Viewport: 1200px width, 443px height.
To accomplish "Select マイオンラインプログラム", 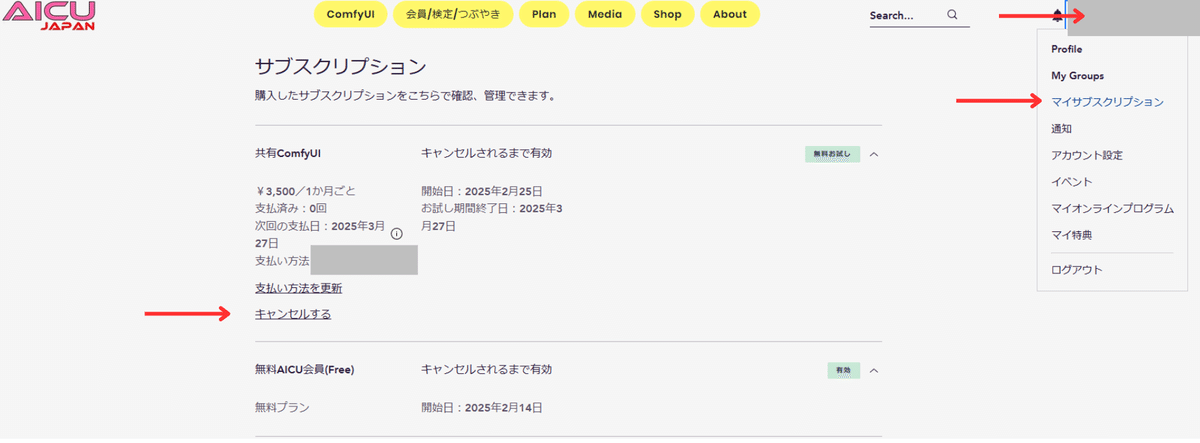I will click(x=1112, y=209).
